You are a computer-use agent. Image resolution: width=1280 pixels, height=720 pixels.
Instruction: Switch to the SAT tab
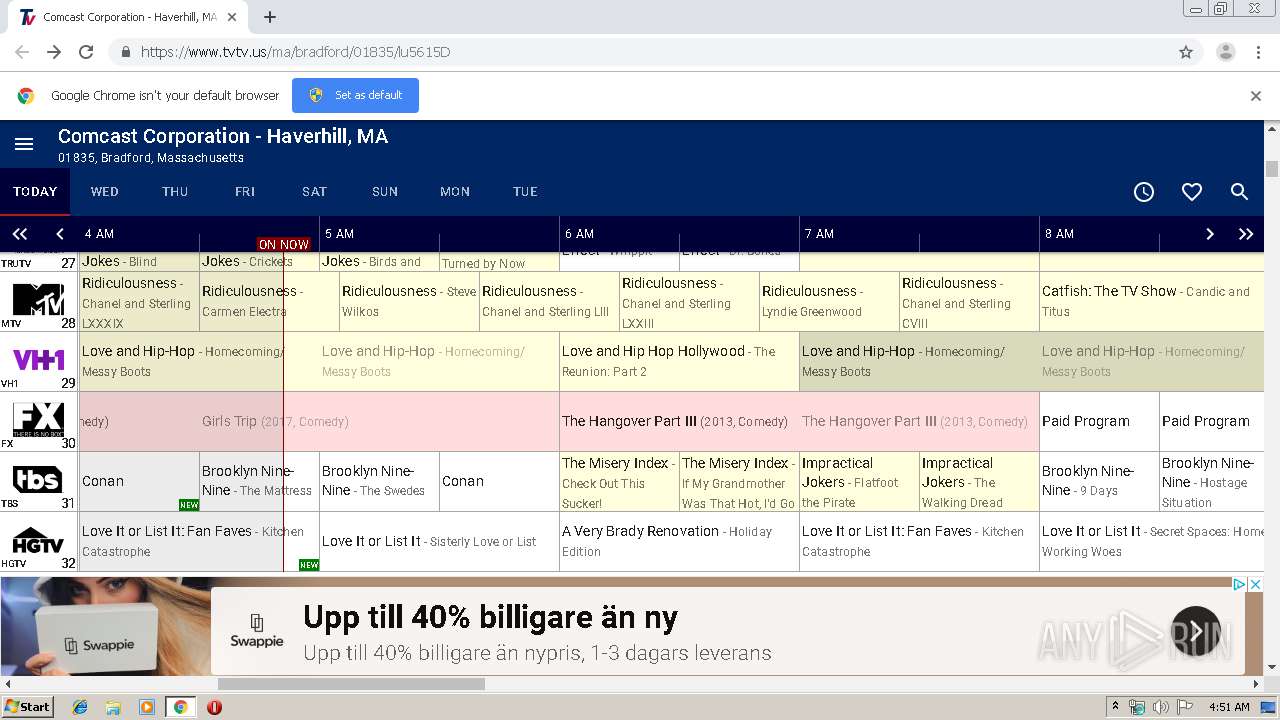(x=315, y=192)
